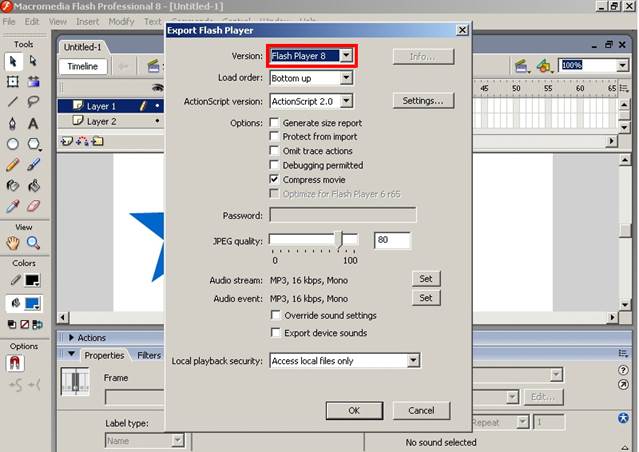
Task: Select the Free Transform tool
Action: click(13, 82)
